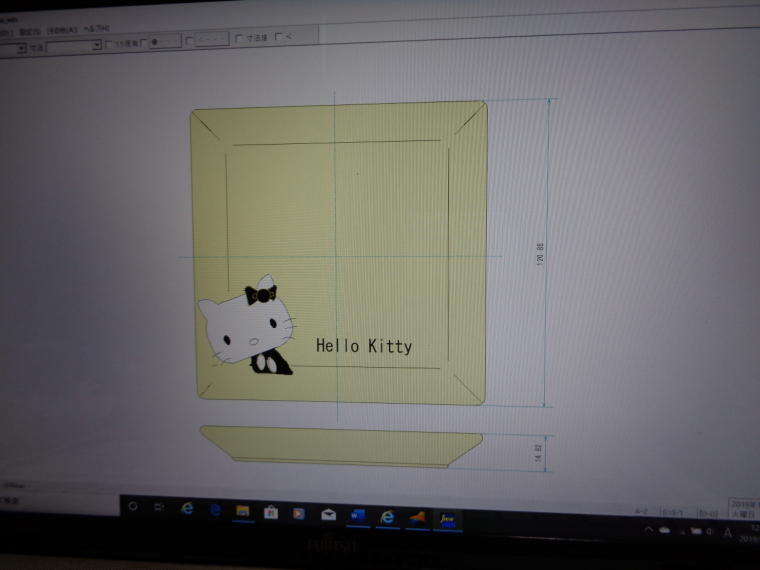
Task: Toggle the checkbox labeled with <
Action: point(278,36)
